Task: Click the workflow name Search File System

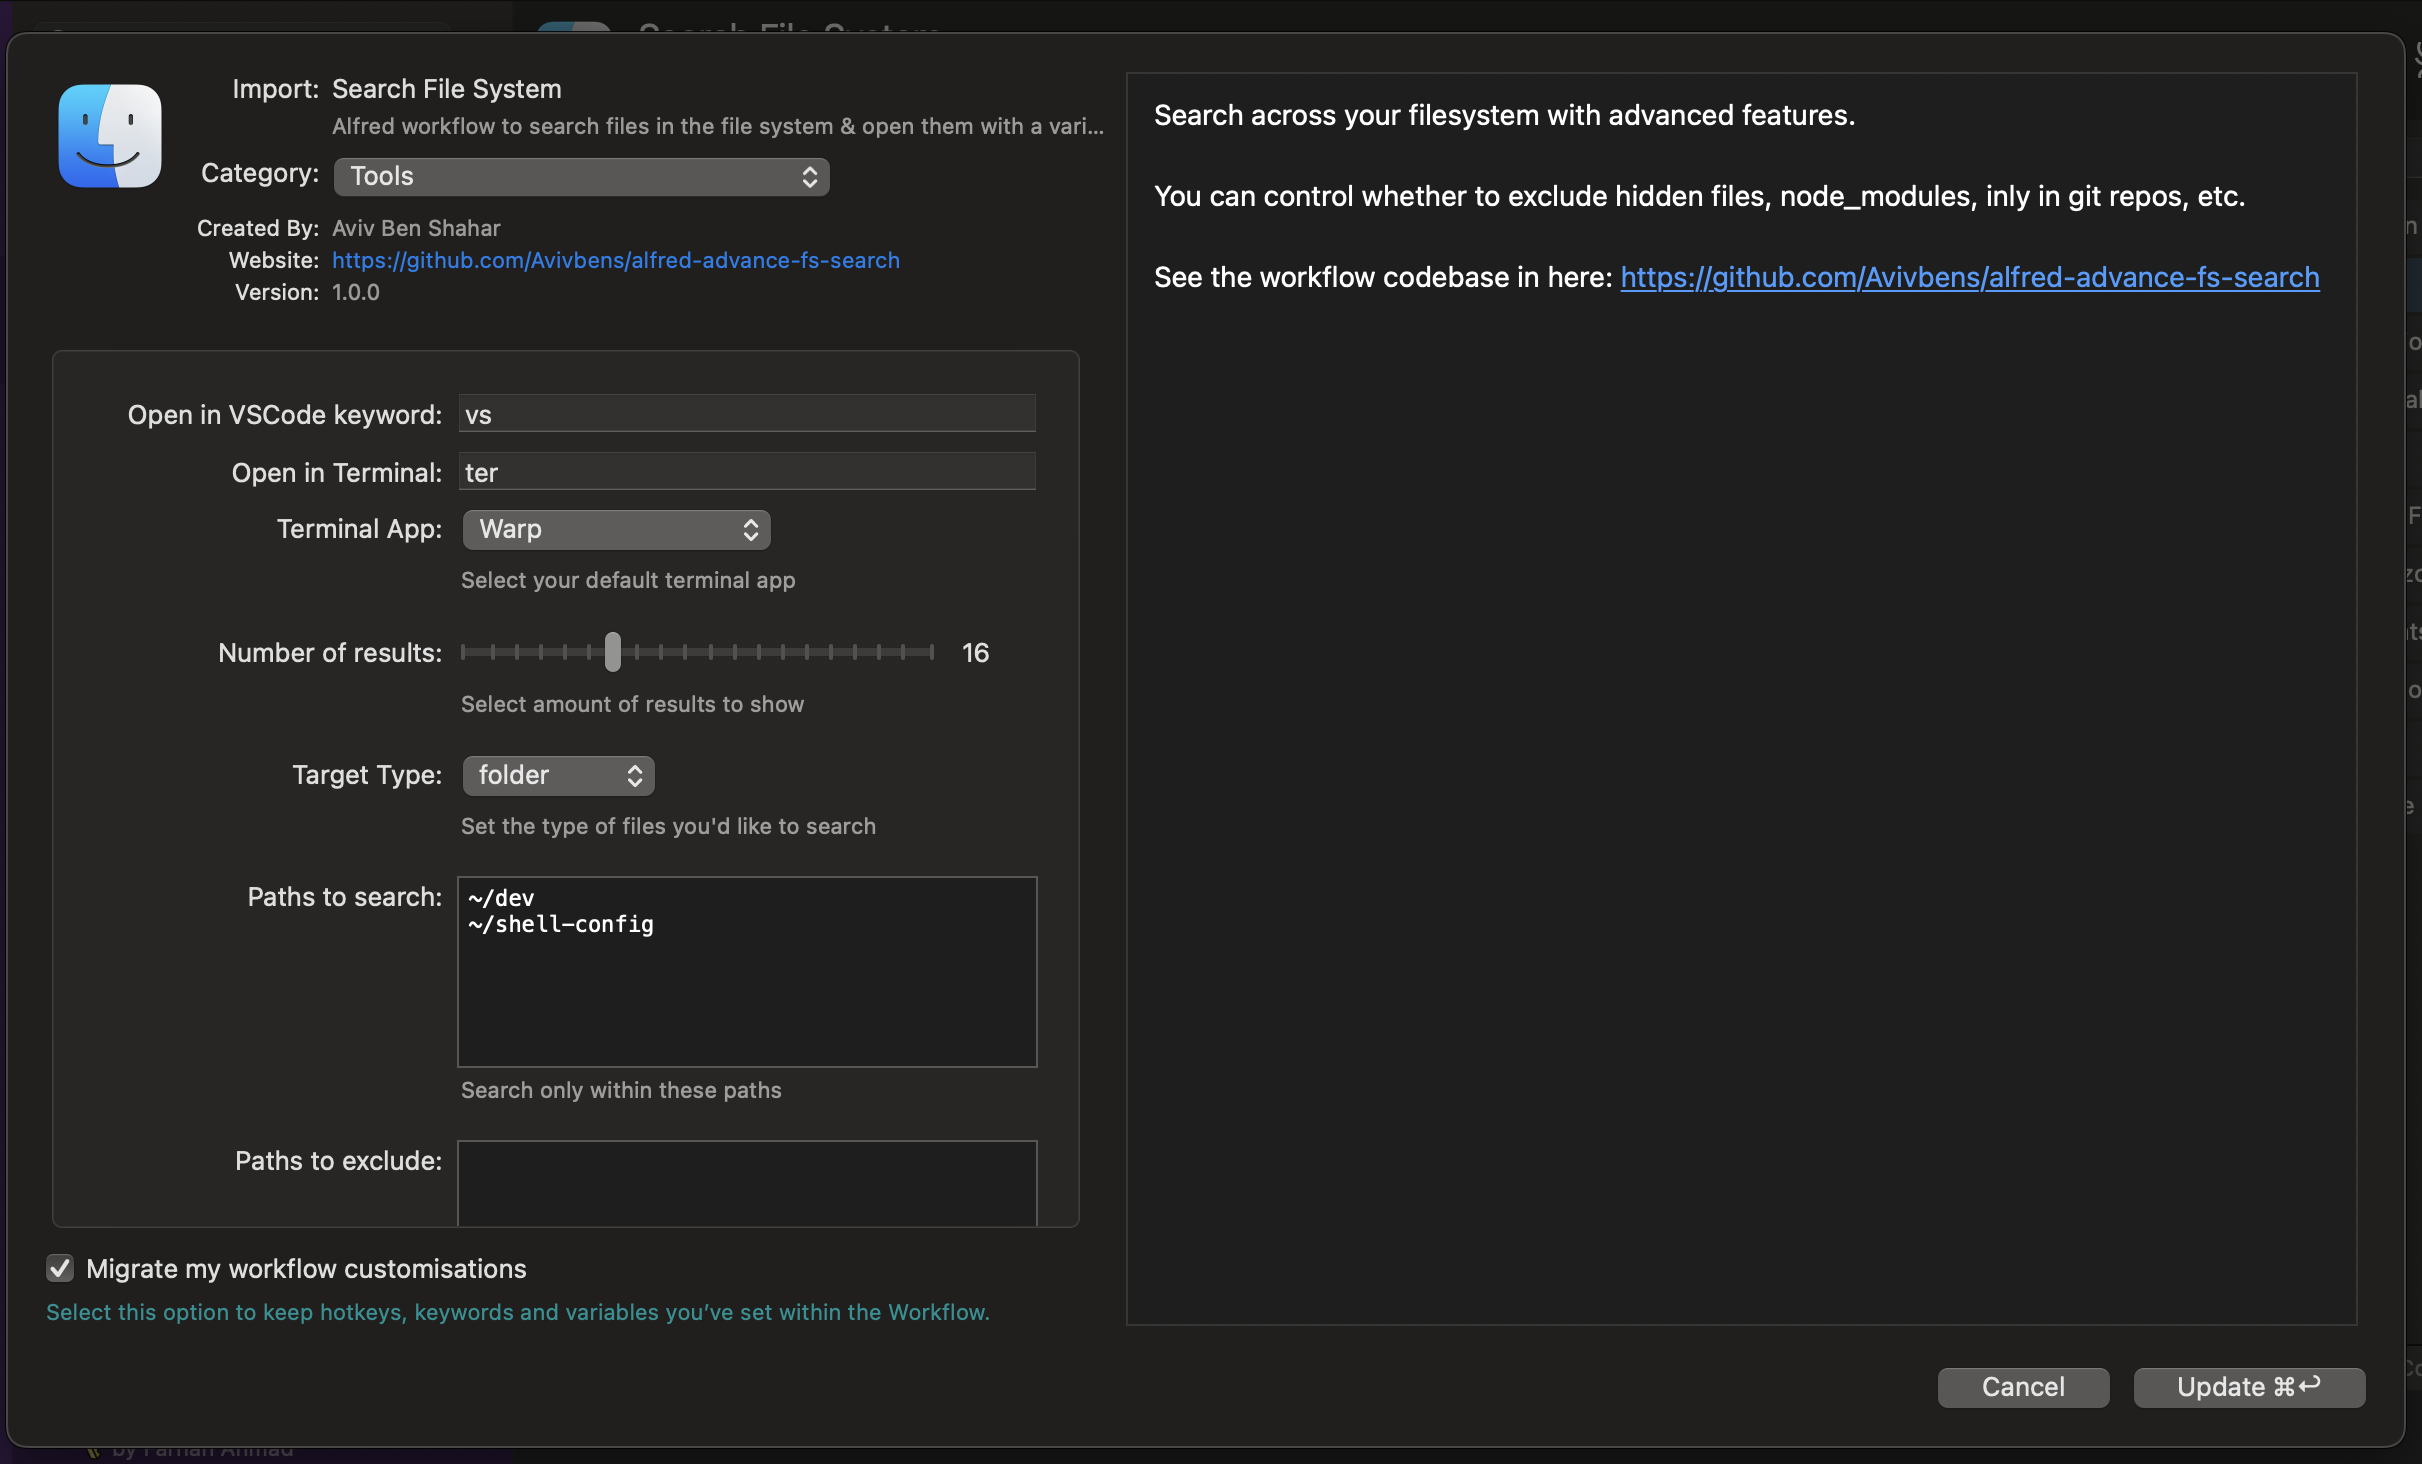Action: pyautogui.click(x=446, y=89)
